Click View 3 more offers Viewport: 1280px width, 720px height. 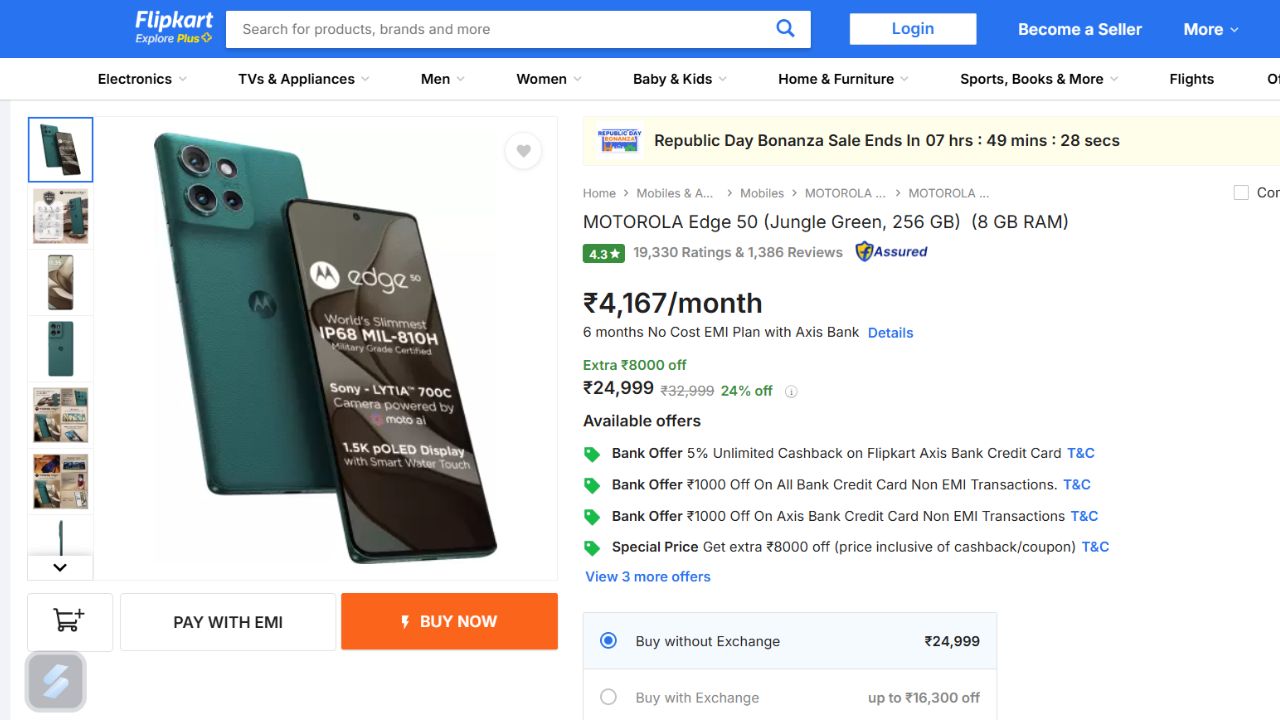point(648,577)
